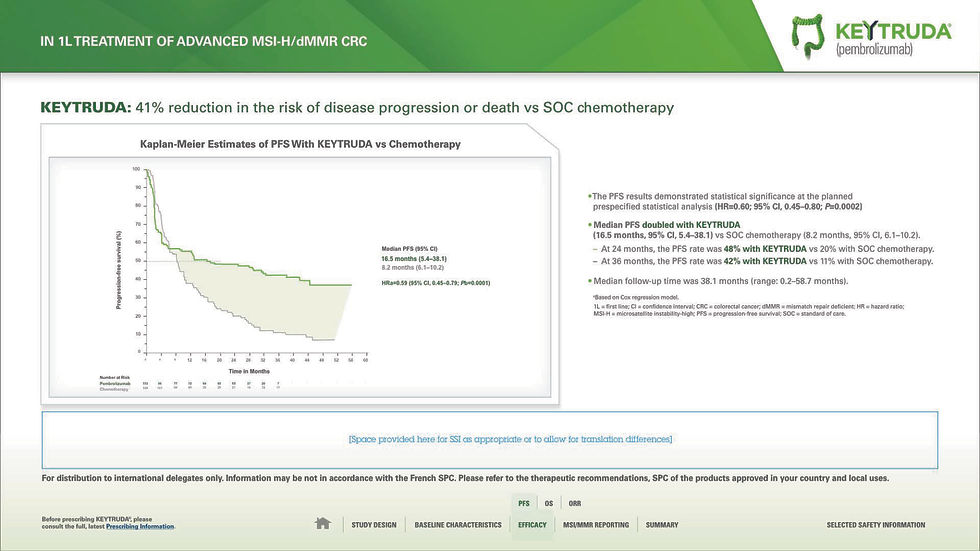Click the HR=0.59 chart annotation

pos(436,283)
